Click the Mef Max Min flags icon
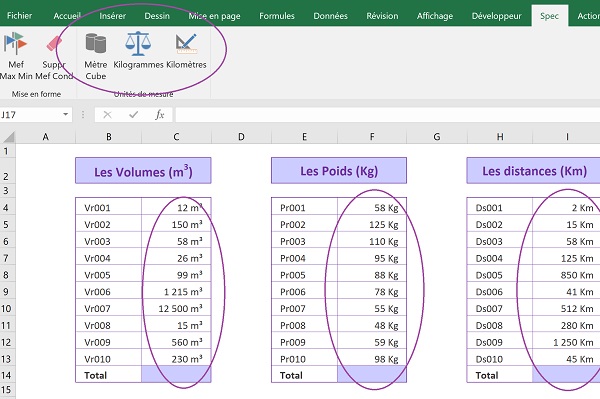Viewport: 600px width, 399px height. 15,43
